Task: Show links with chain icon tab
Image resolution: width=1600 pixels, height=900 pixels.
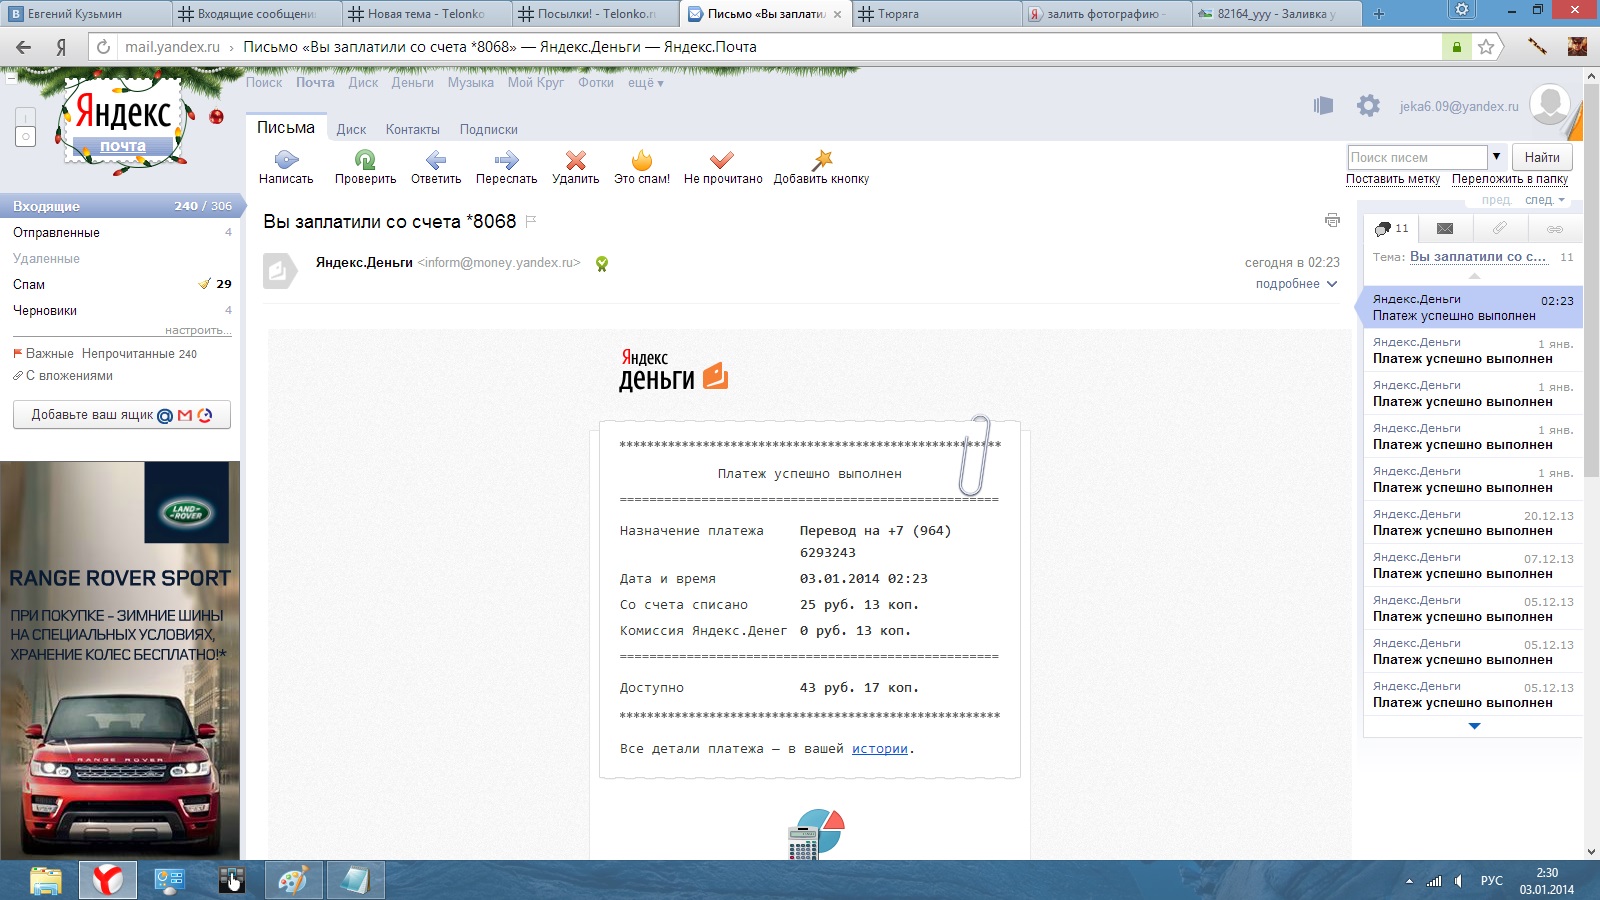Action: click(1555, 229)
